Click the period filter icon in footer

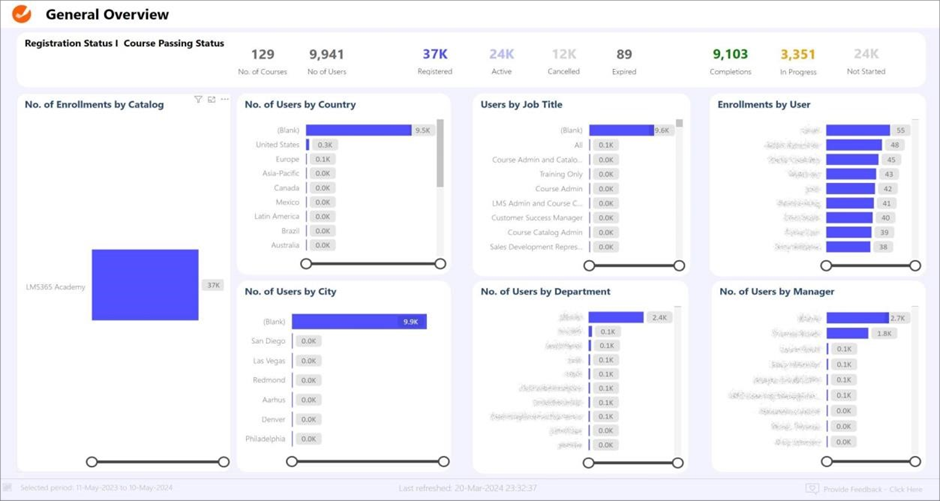click(9, 489)
